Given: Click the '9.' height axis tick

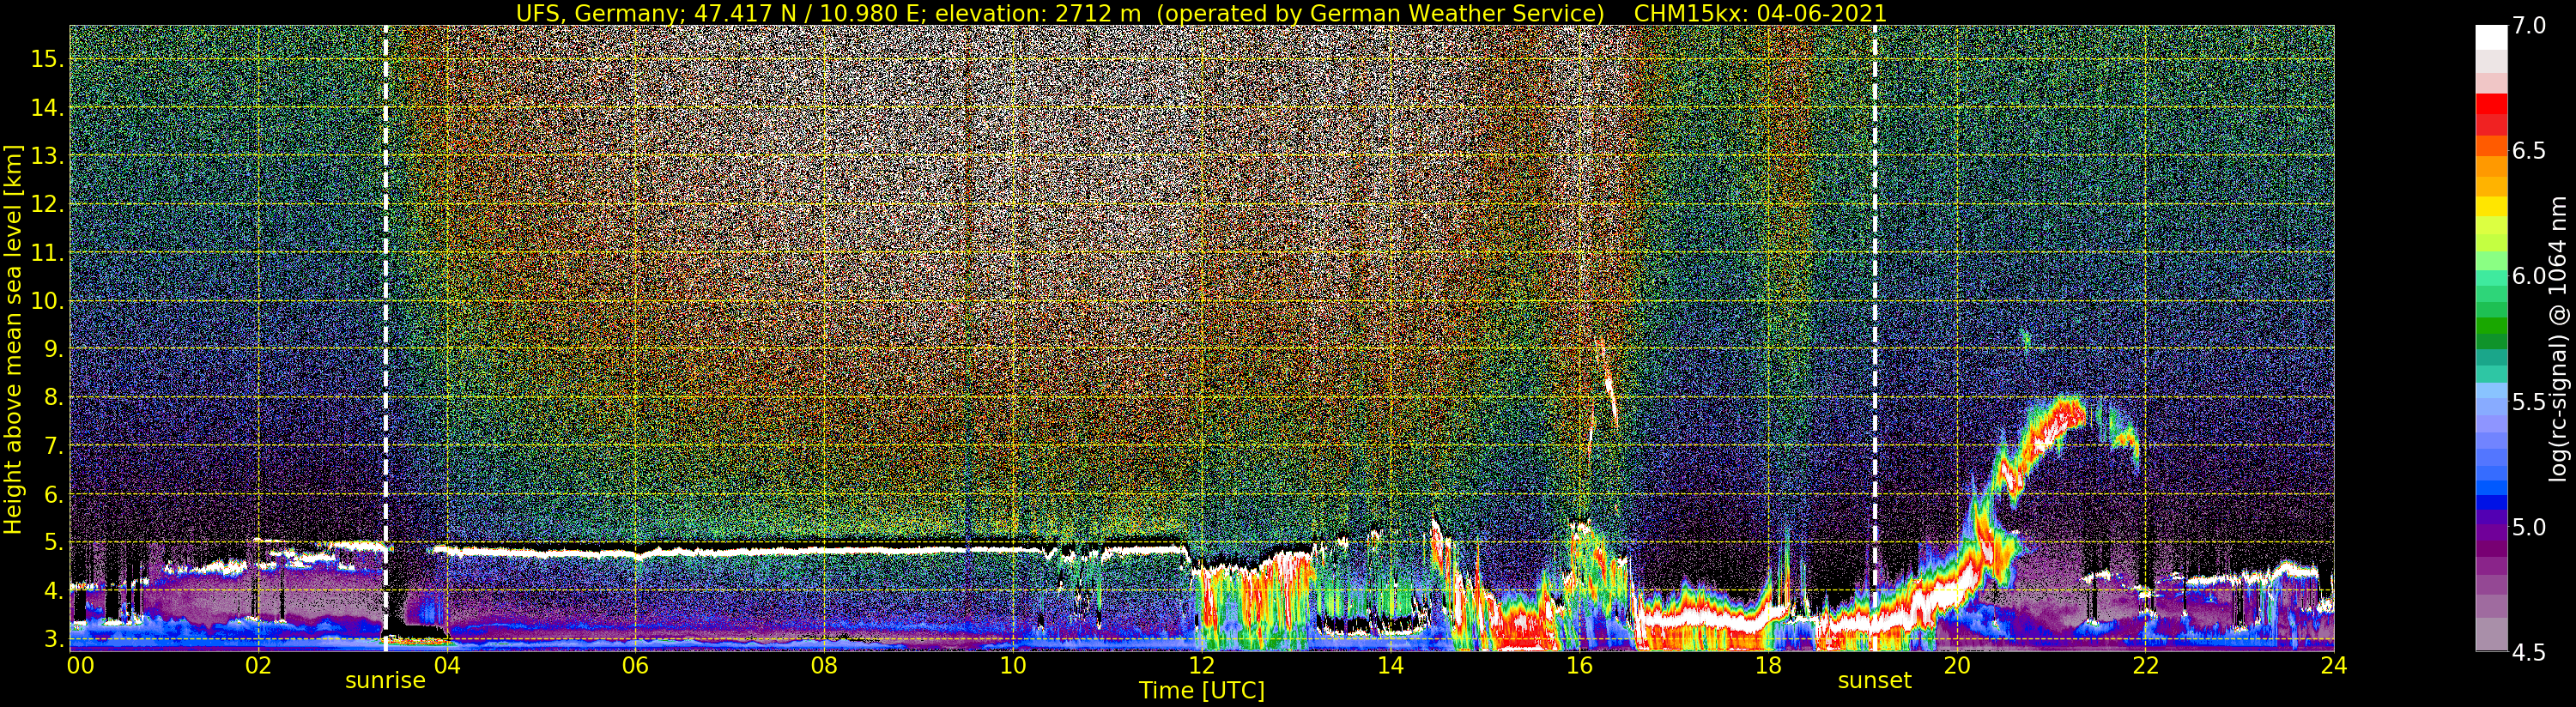Looking at the screenshot, I should click(x=53, y=349).
